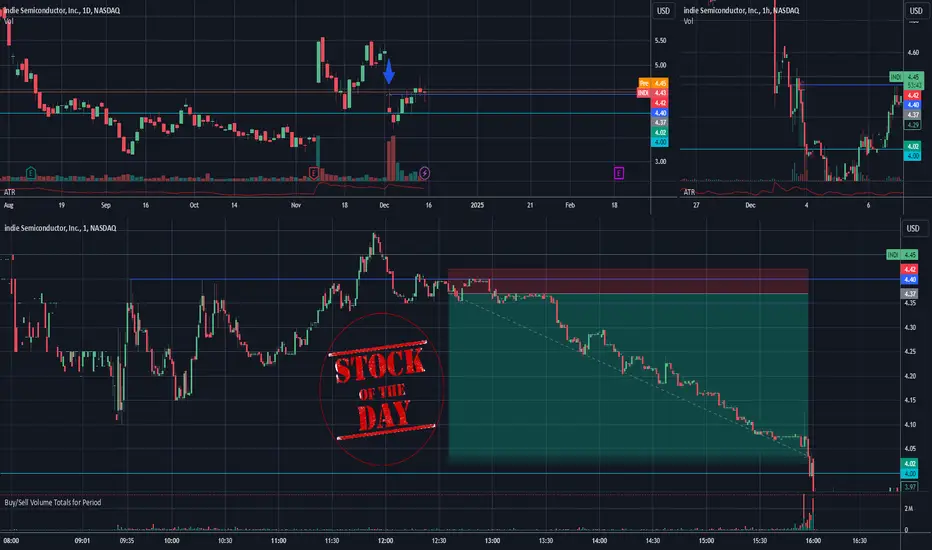Click the purple lightning event icon on daily chart
932x550 pixels.
click(424, 173)
